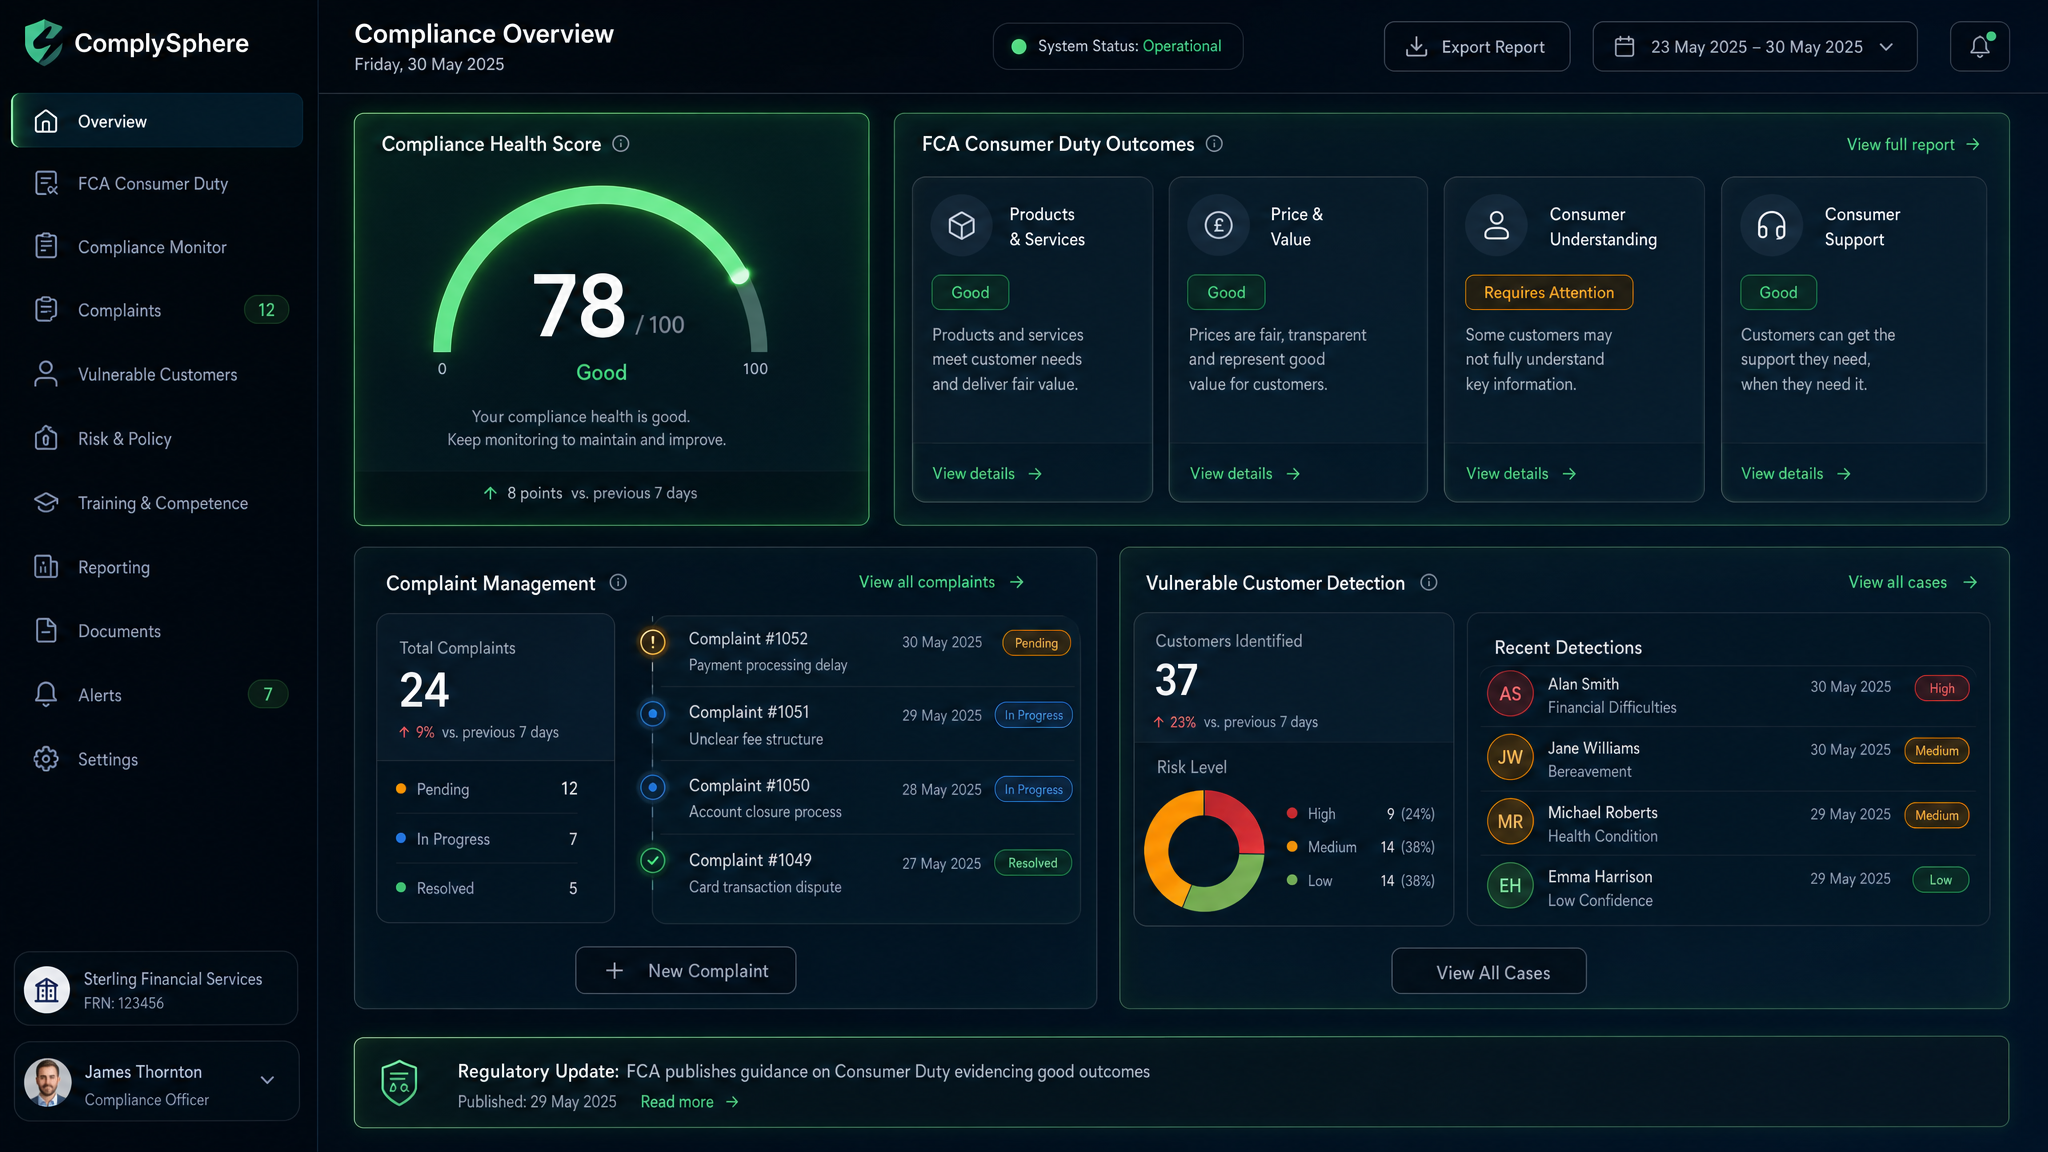
Task: Click the Requires Attention status badge
Action: [x=1548, y=292]
